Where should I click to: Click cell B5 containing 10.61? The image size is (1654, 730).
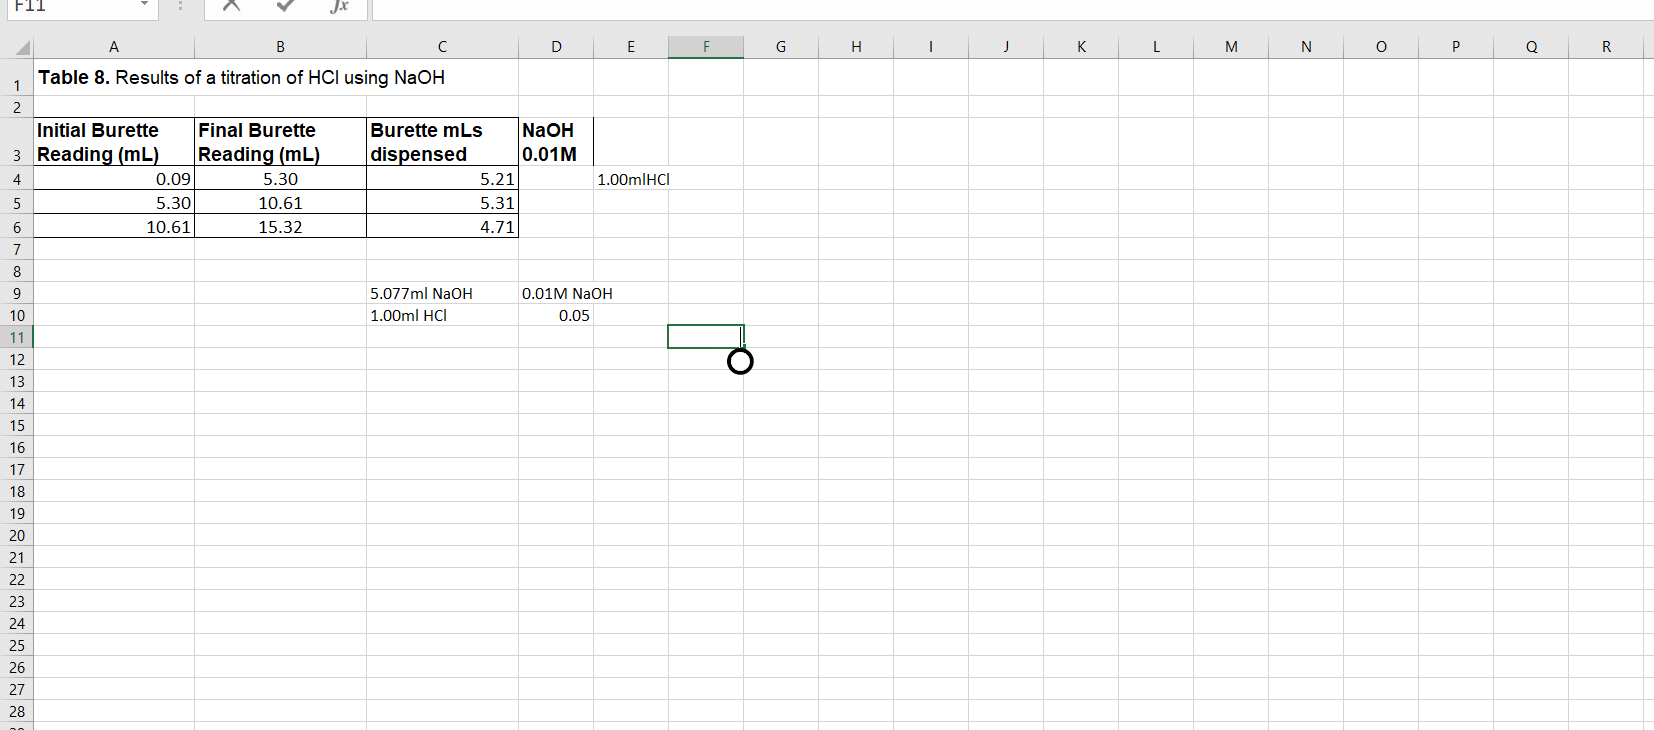[280, 202]
